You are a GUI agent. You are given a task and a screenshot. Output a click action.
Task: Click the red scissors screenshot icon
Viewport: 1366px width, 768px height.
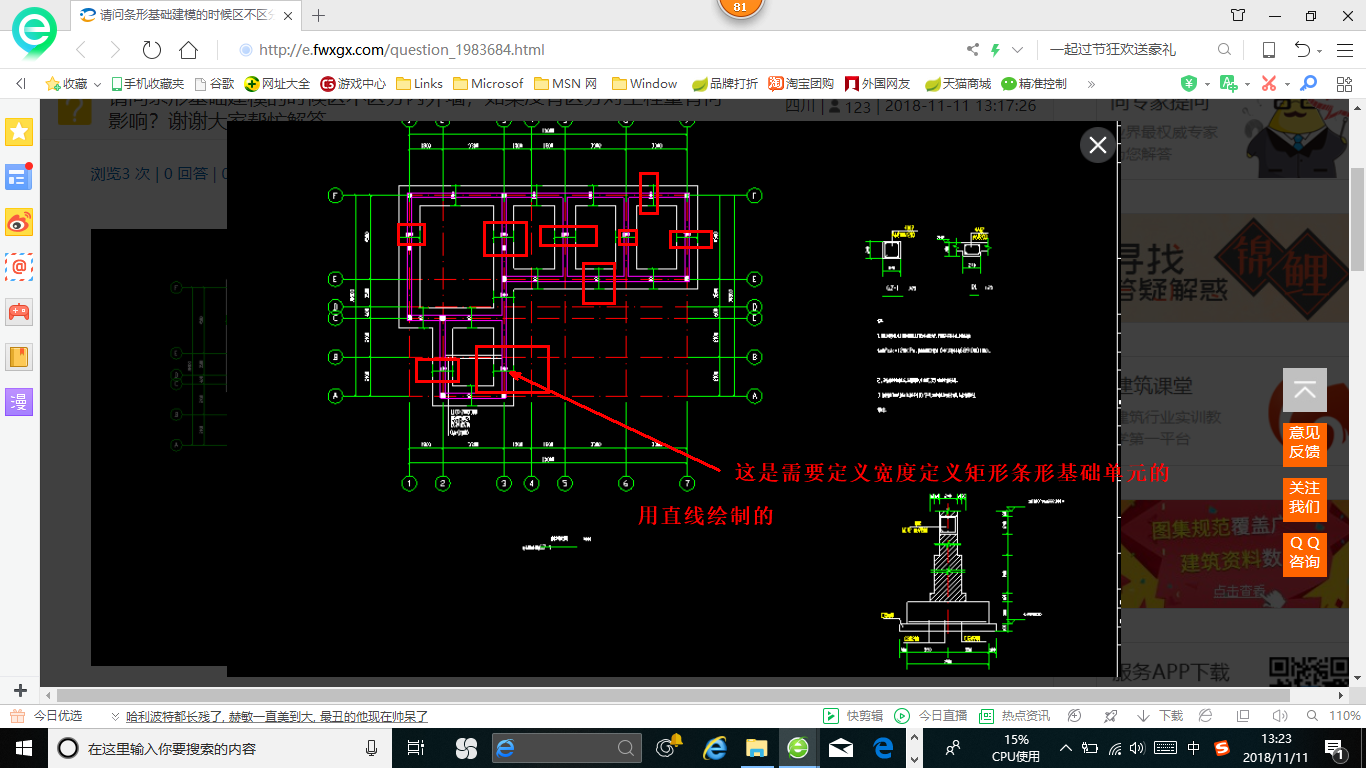tap(1268, 84)
